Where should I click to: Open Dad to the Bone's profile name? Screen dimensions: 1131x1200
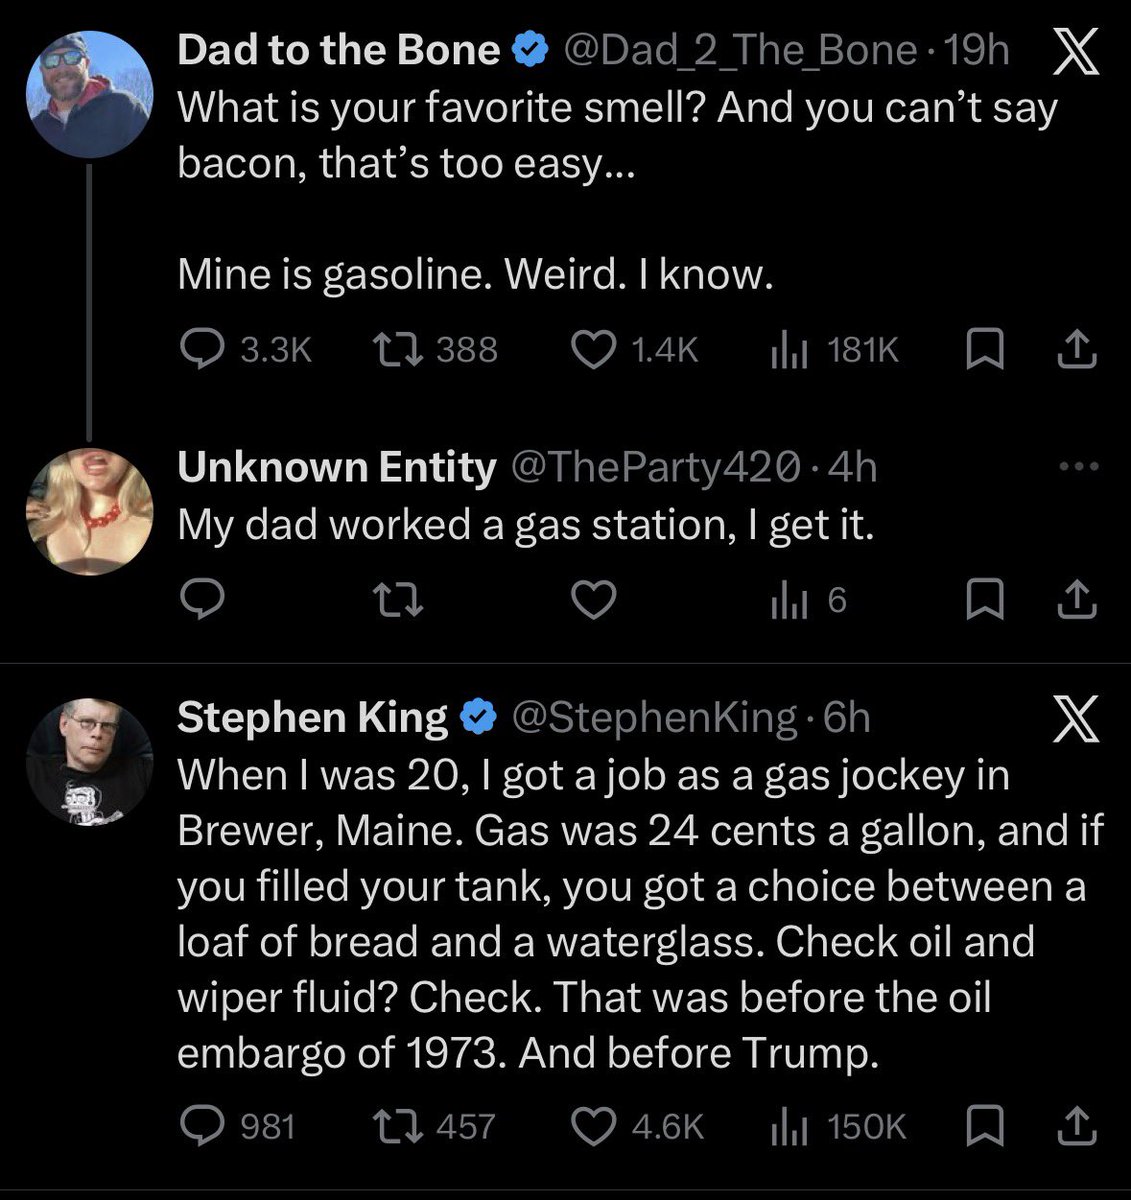tap(338, 50)
